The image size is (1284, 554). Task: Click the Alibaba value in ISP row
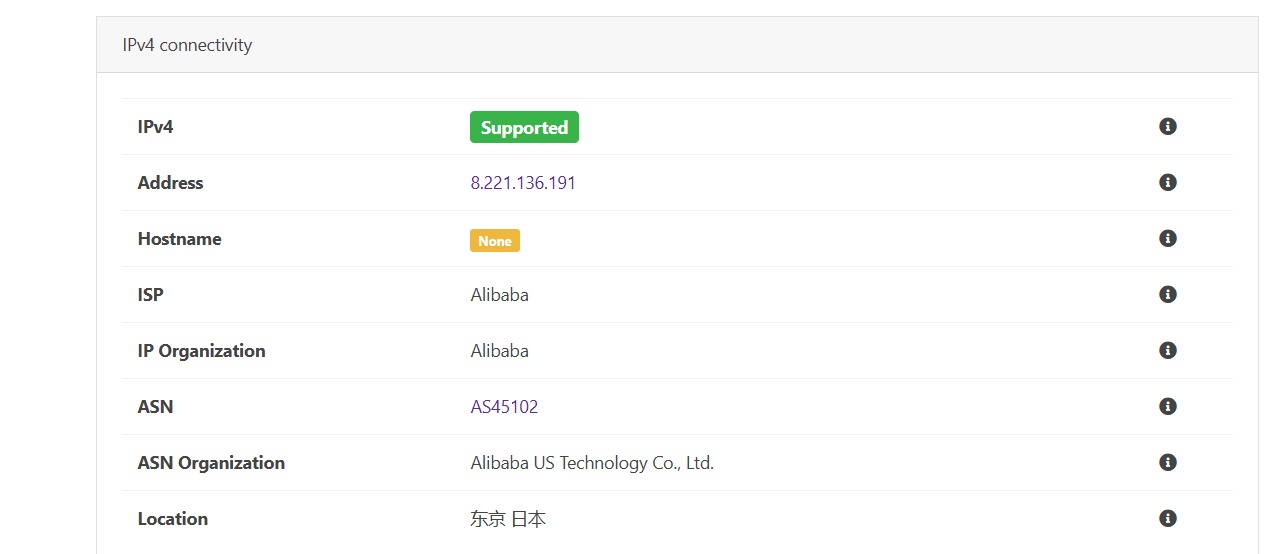pyautogui.click(x=499, y=295)
